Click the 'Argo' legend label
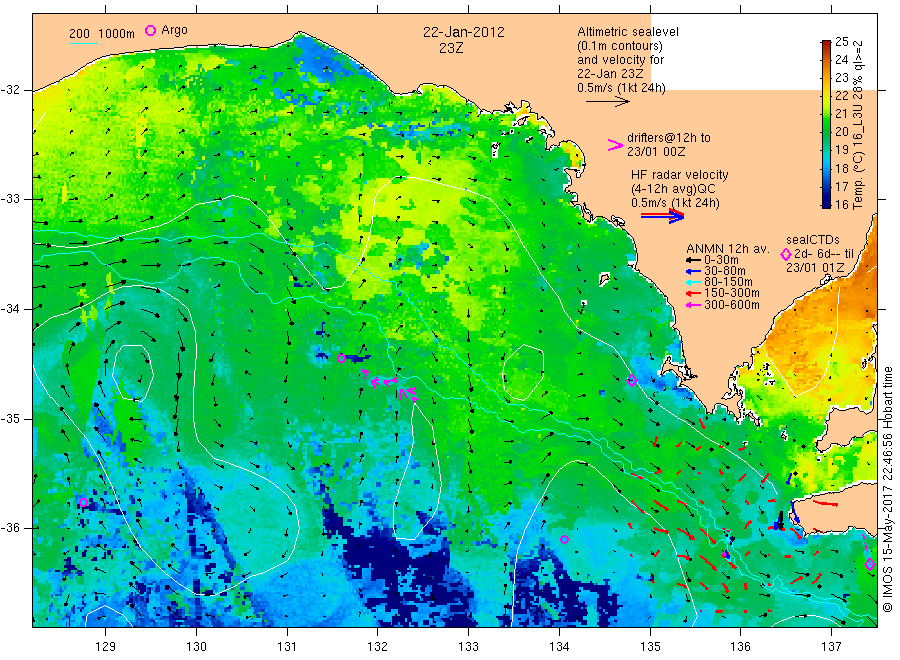This screenshot has height=660, width=900. coord(174,30)
